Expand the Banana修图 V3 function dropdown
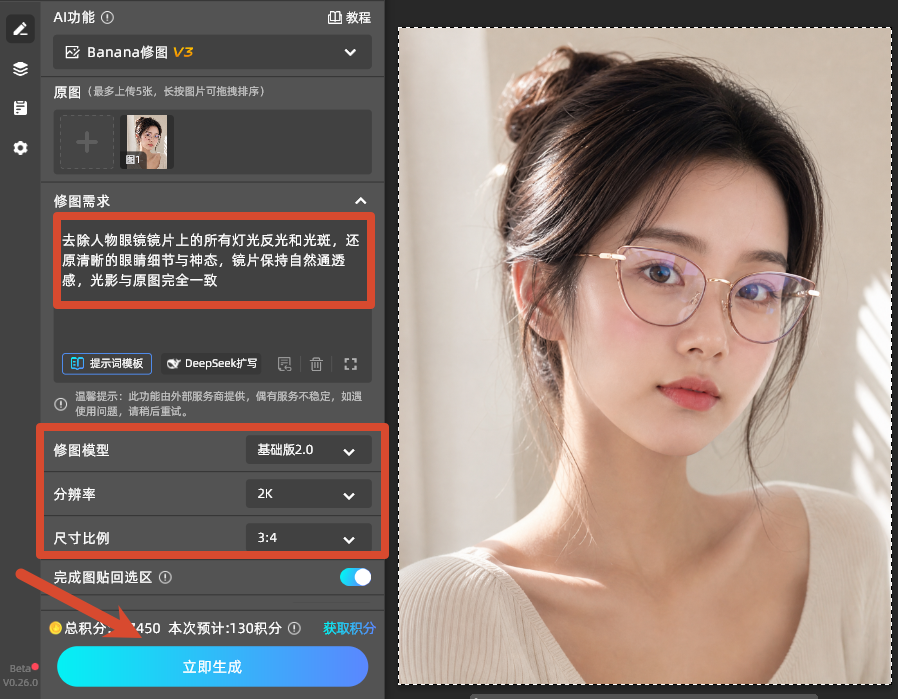 pyautogui.click(x=212, y=52)
